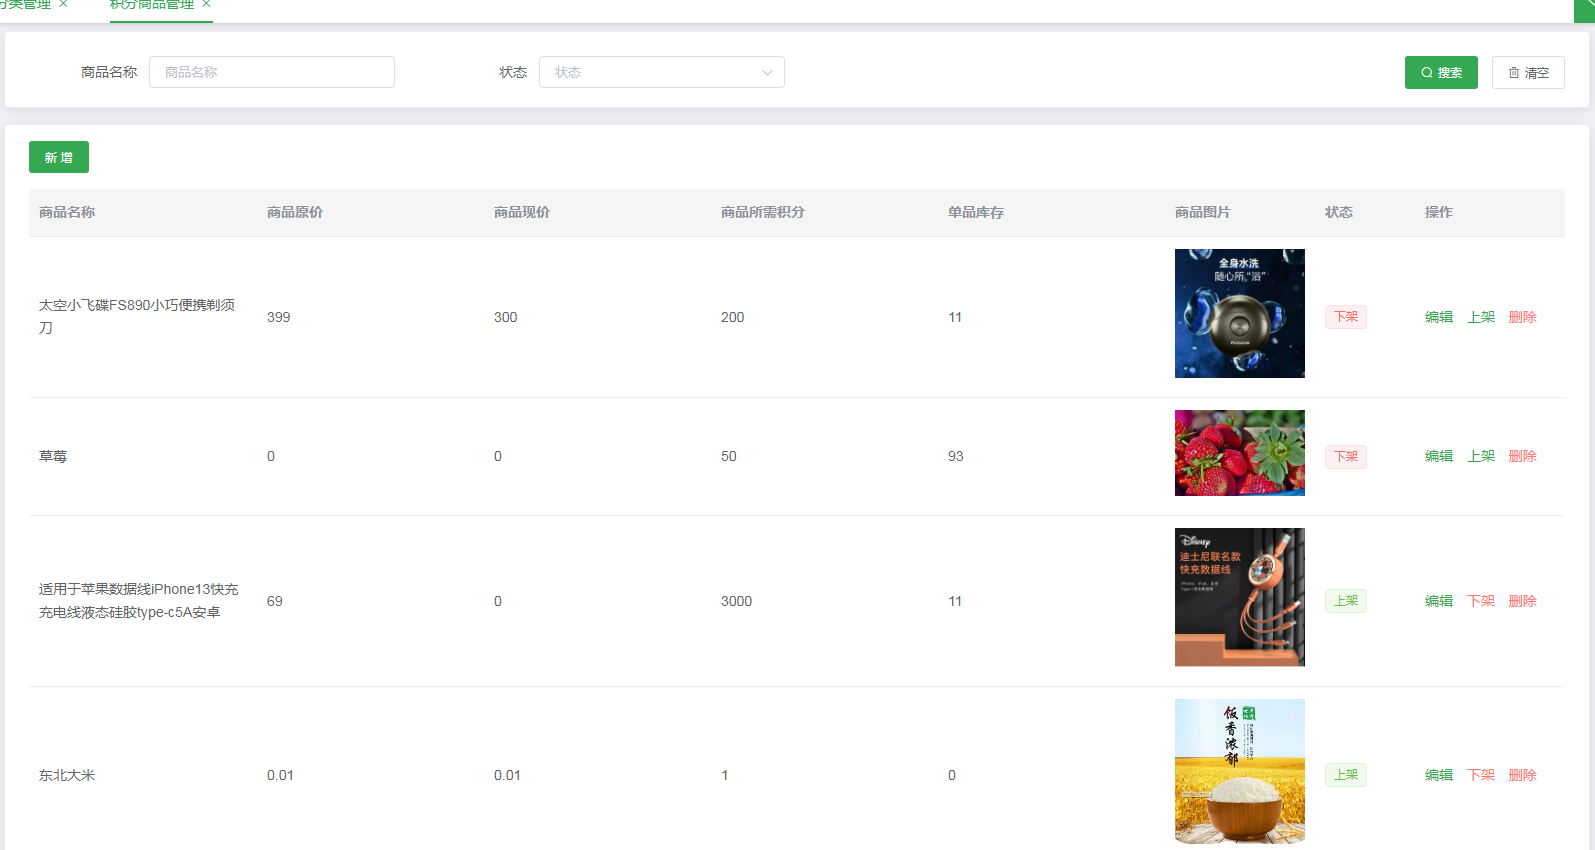Image resolution: width=1595 pixels, height=850 pixels.
Task: Delete the 东北大米 product
Action: [1522, 775]
